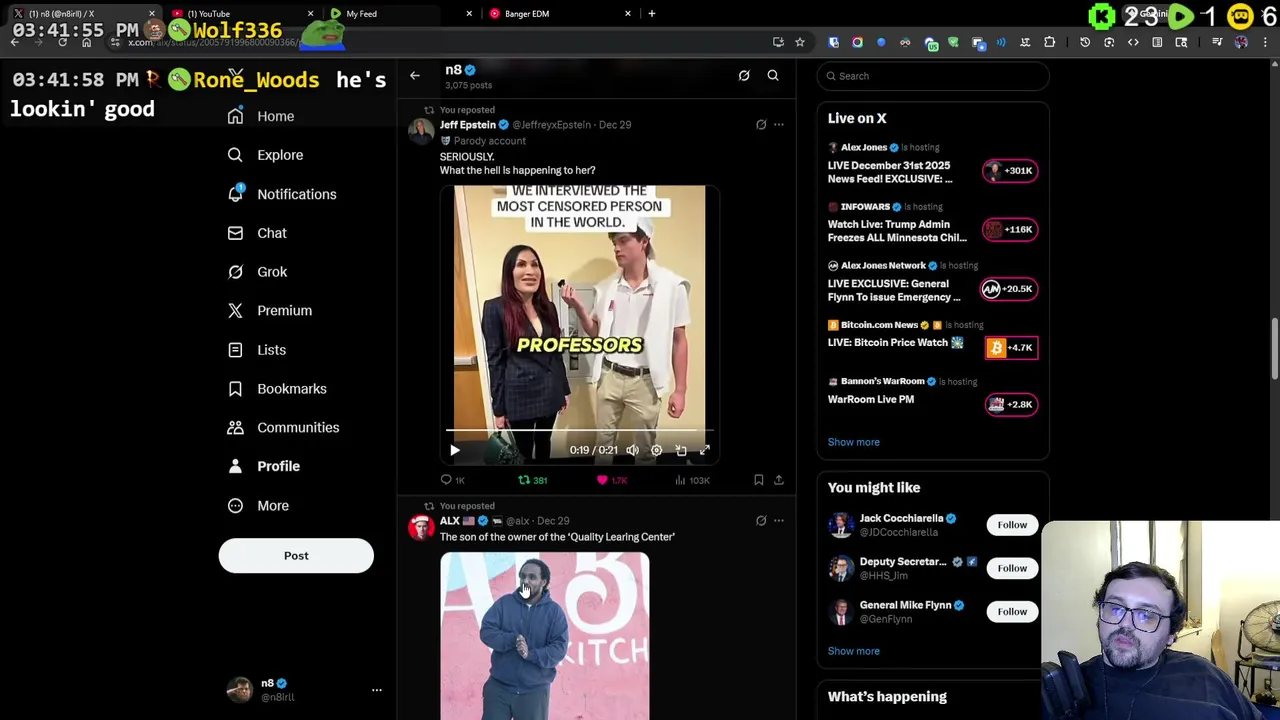Mute the video using volume icon
The height and width of the screenshot is (720, 1280).
click(x=632, y=451)
